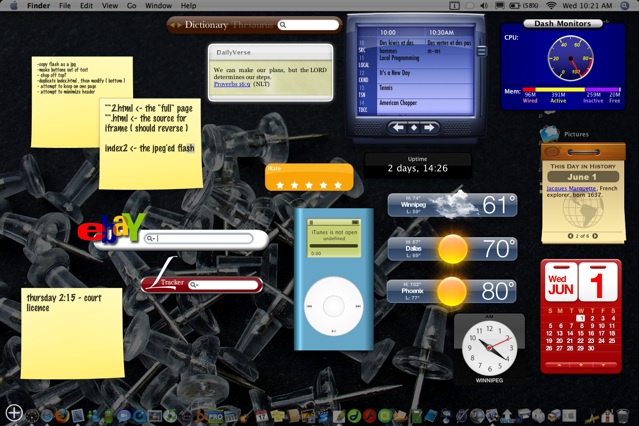Open the Edit menu
Image resolution: width=639 pixels, height=426 pixels.
(86, 6)
